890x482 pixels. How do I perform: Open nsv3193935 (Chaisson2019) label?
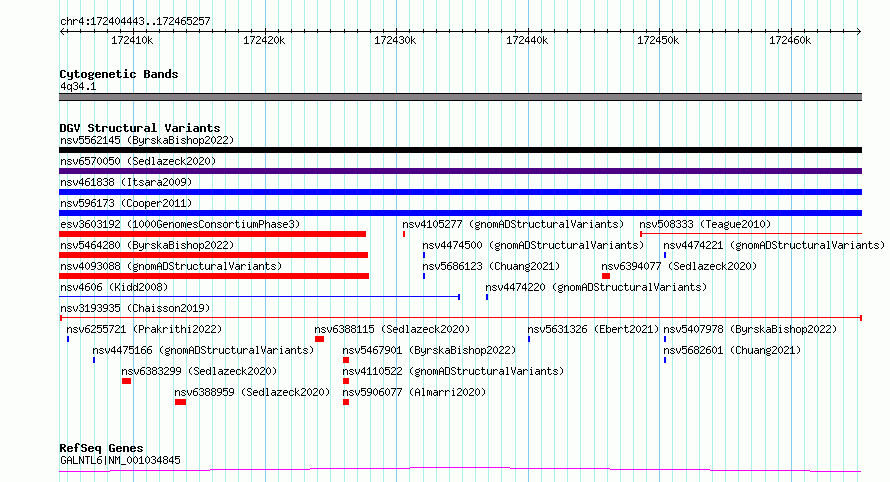[135, 308]
